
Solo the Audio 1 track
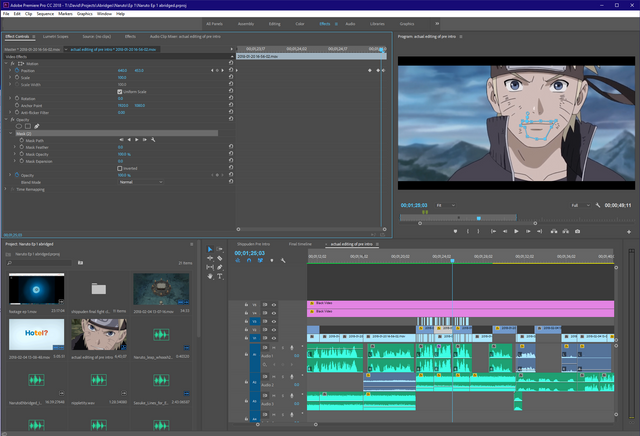tap(283, 347)
